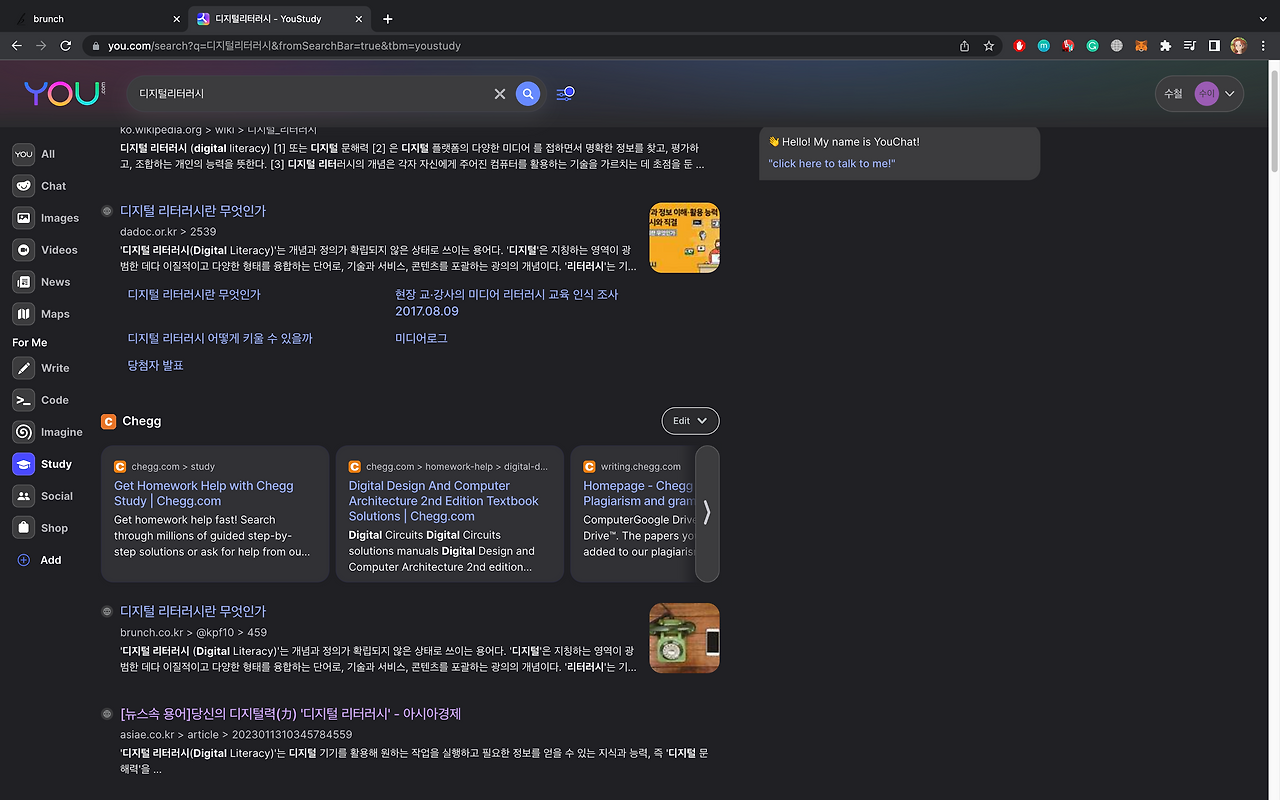1280x800 pixels.
Task: Close the YouStudy tab
Action: click(x=361, y=19)
